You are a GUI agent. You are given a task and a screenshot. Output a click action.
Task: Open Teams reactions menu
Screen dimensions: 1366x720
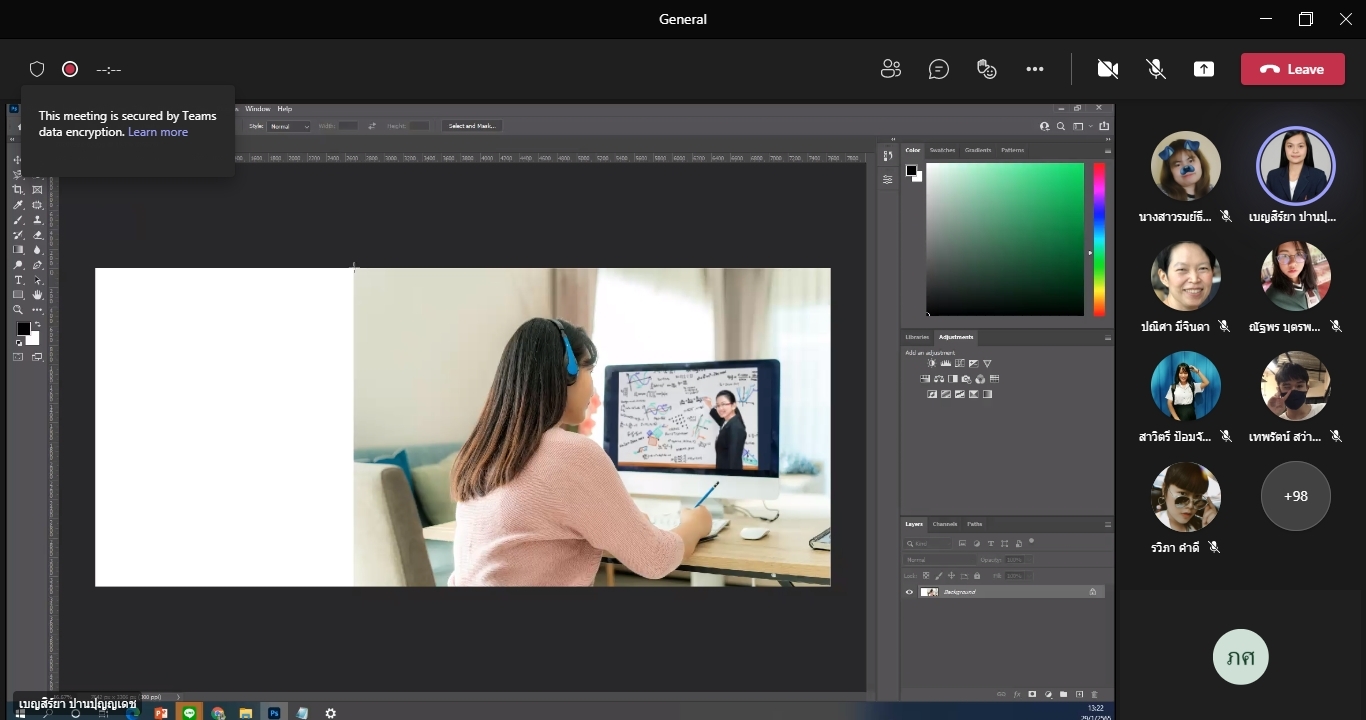coord(987,69)
